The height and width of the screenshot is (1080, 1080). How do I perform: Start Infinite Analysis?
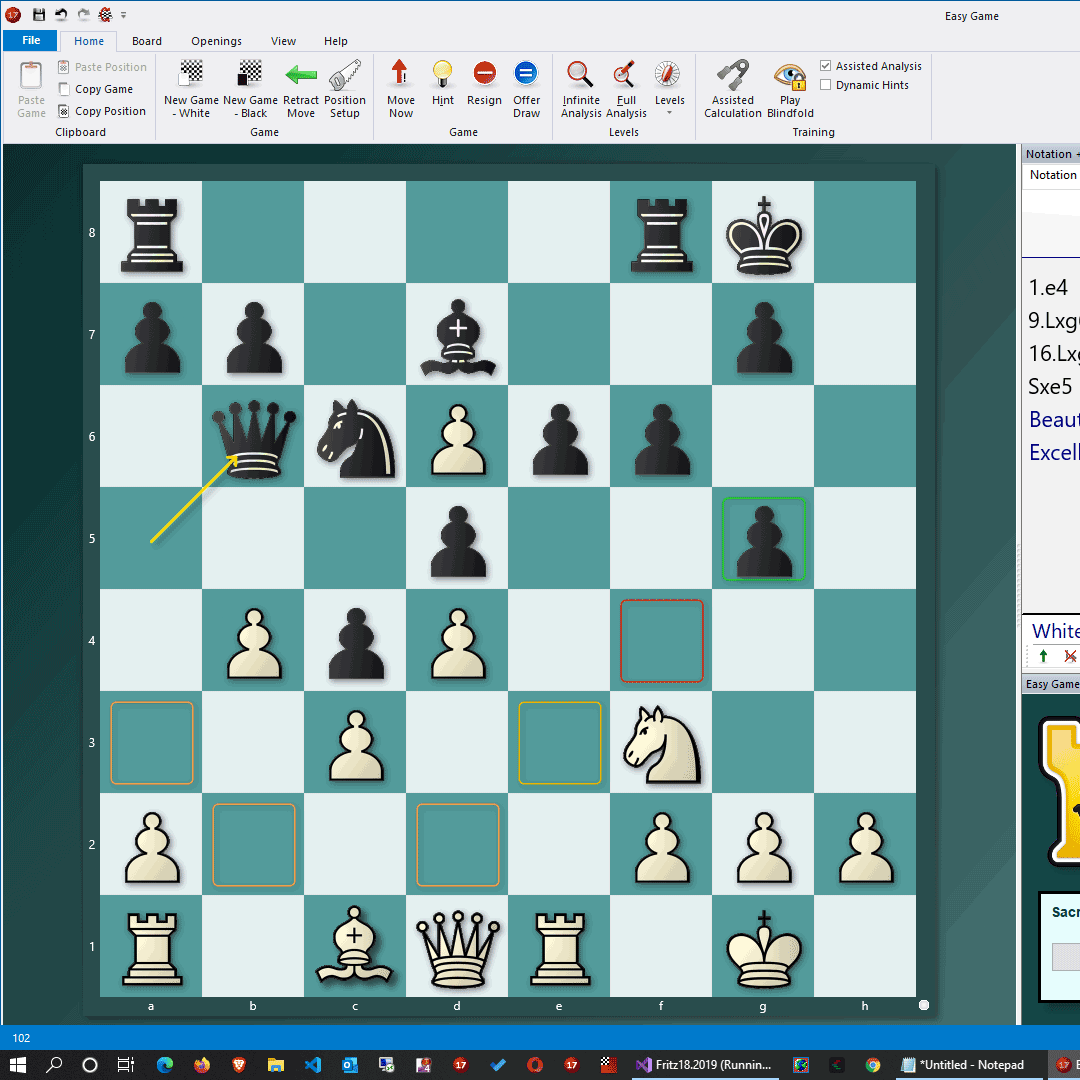tap(581, 88)
